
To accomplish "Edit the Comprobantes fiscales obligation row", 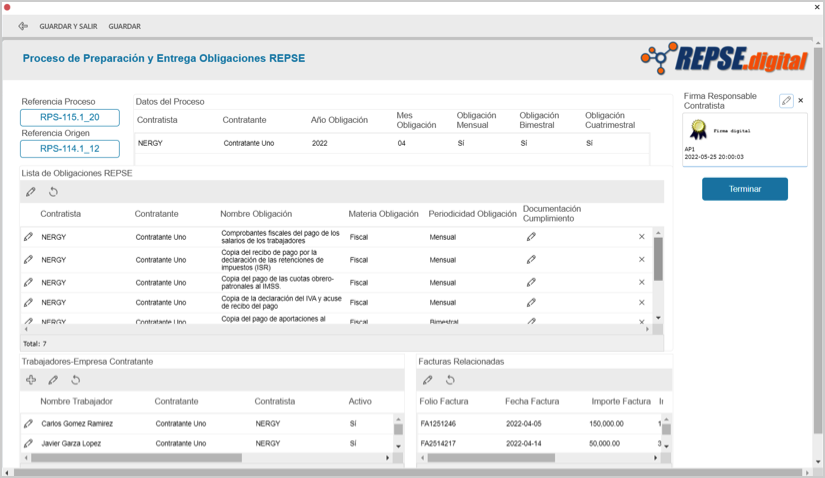I will [x=28, y=237].
